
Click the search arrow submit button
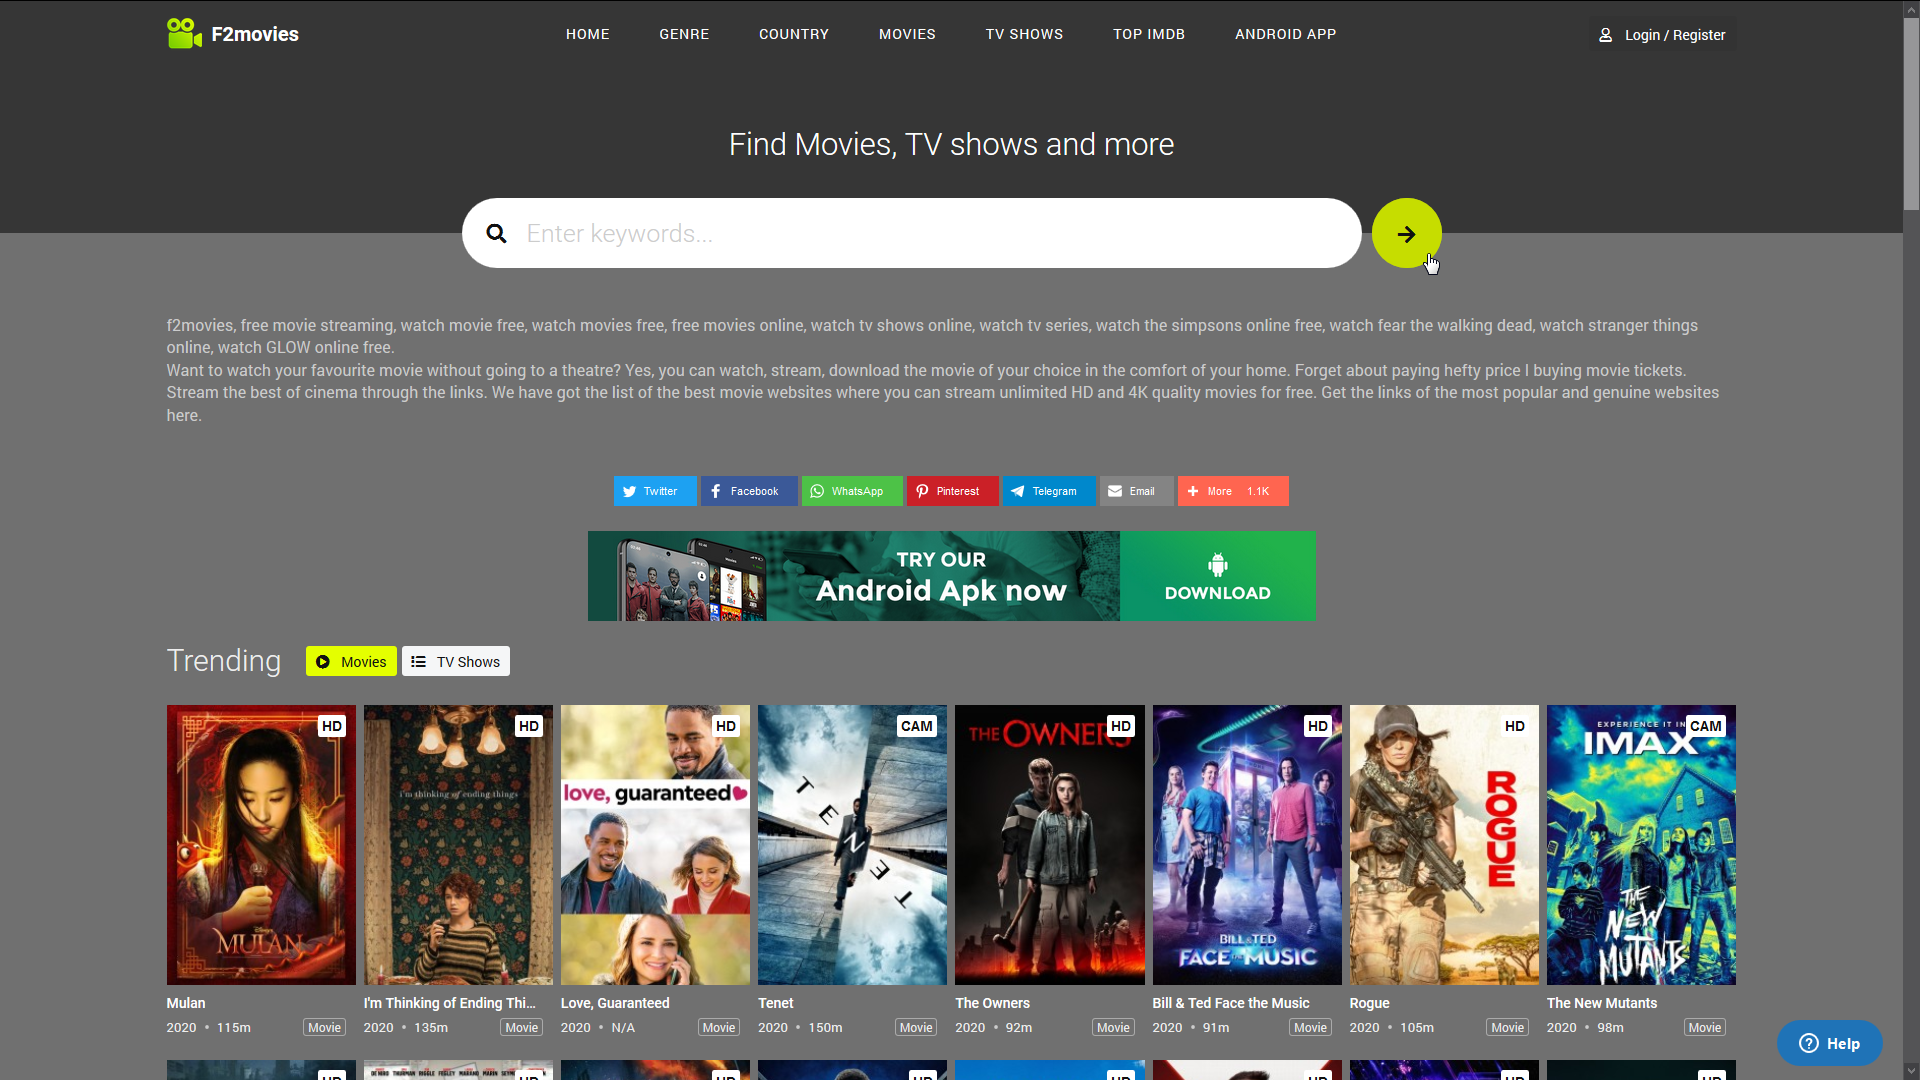[1406, 233]
